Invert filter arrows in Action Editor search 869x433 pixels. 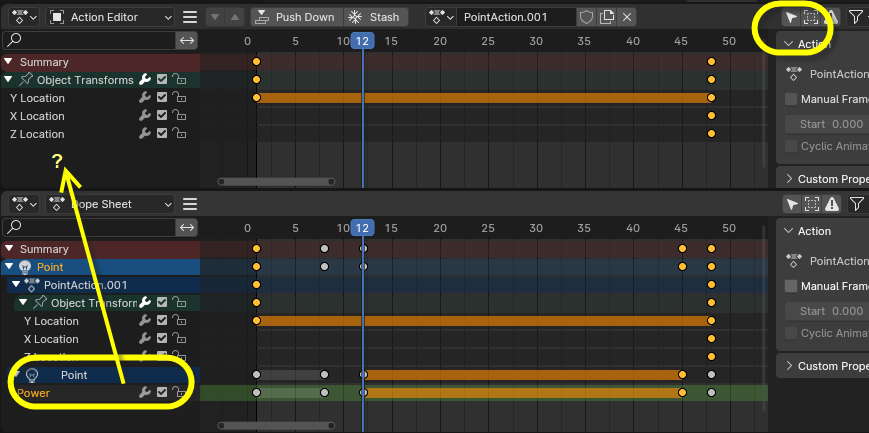click(x=187, y=40)
